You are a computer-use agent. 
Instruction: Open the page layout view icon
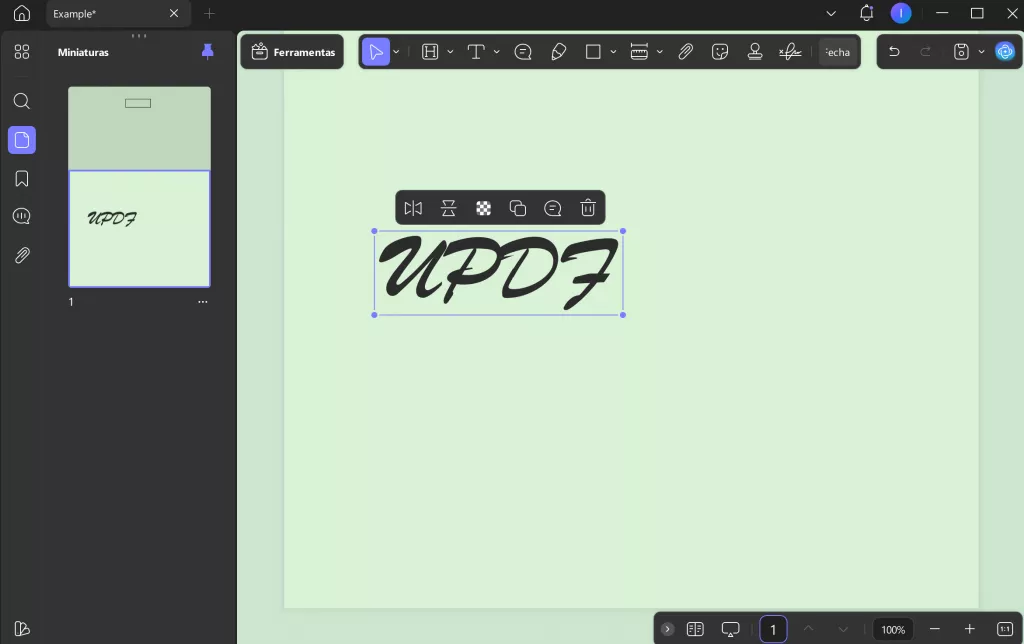click(x=695, y=629)
